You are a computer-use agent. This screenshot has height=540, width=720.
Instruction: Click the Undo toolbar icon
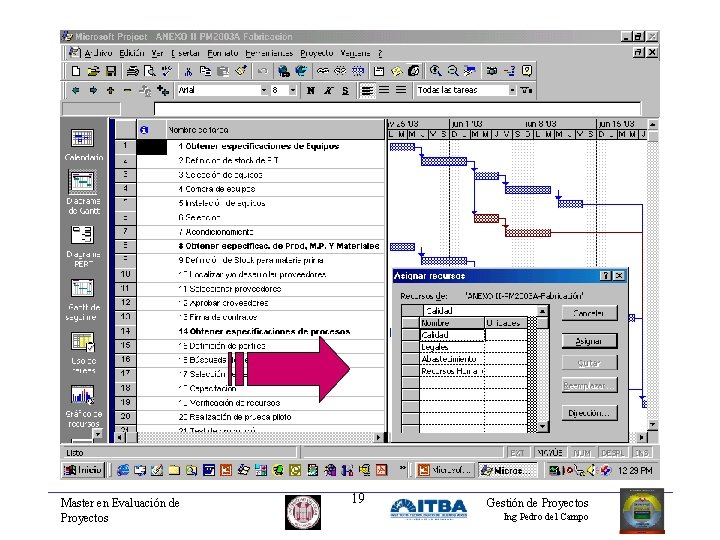[262, 71]
